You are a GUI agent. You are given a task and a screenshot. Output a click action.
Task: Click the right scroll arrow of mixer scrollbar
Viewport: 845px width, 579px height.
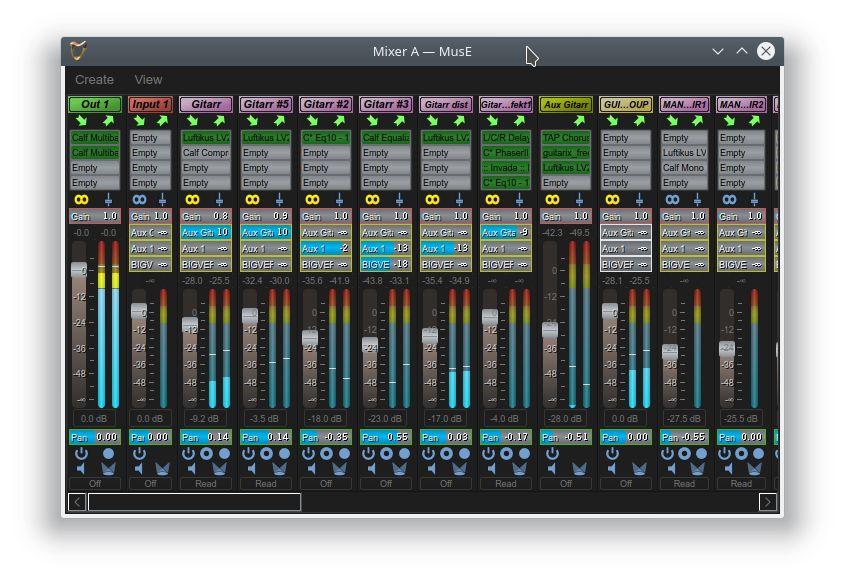[x=768, y=502]
